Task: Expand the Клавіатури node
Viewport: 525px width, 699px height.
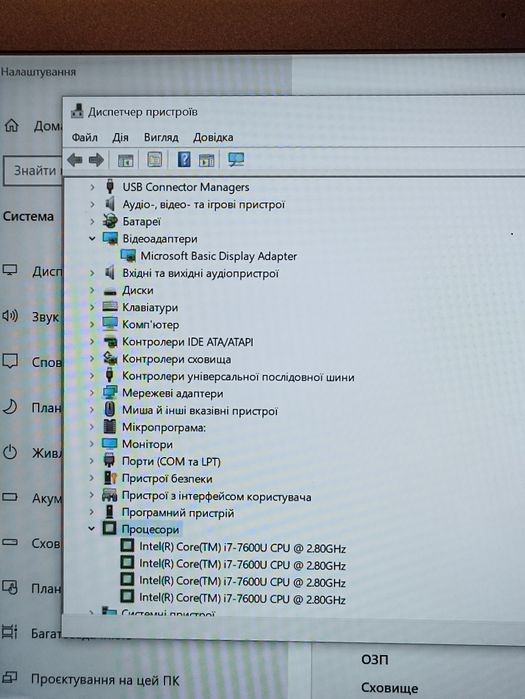Action: (x=92, y=307)
